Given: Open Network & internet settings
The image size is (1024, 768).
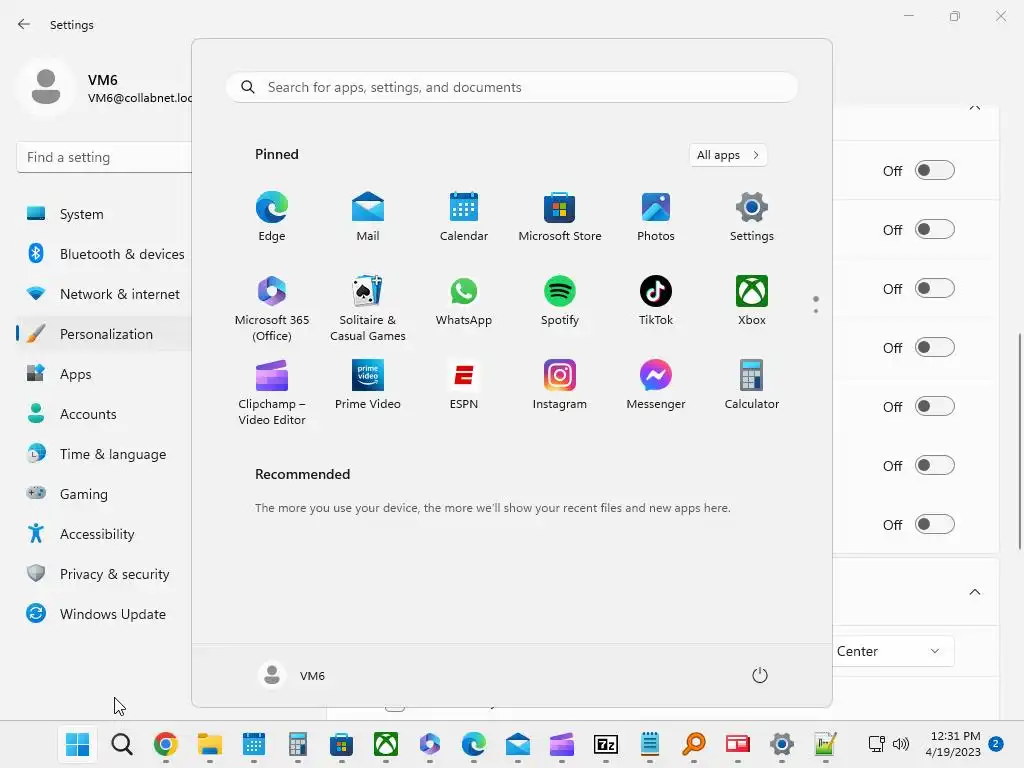Looking at the screenshot, I should [x=104, y=294].
